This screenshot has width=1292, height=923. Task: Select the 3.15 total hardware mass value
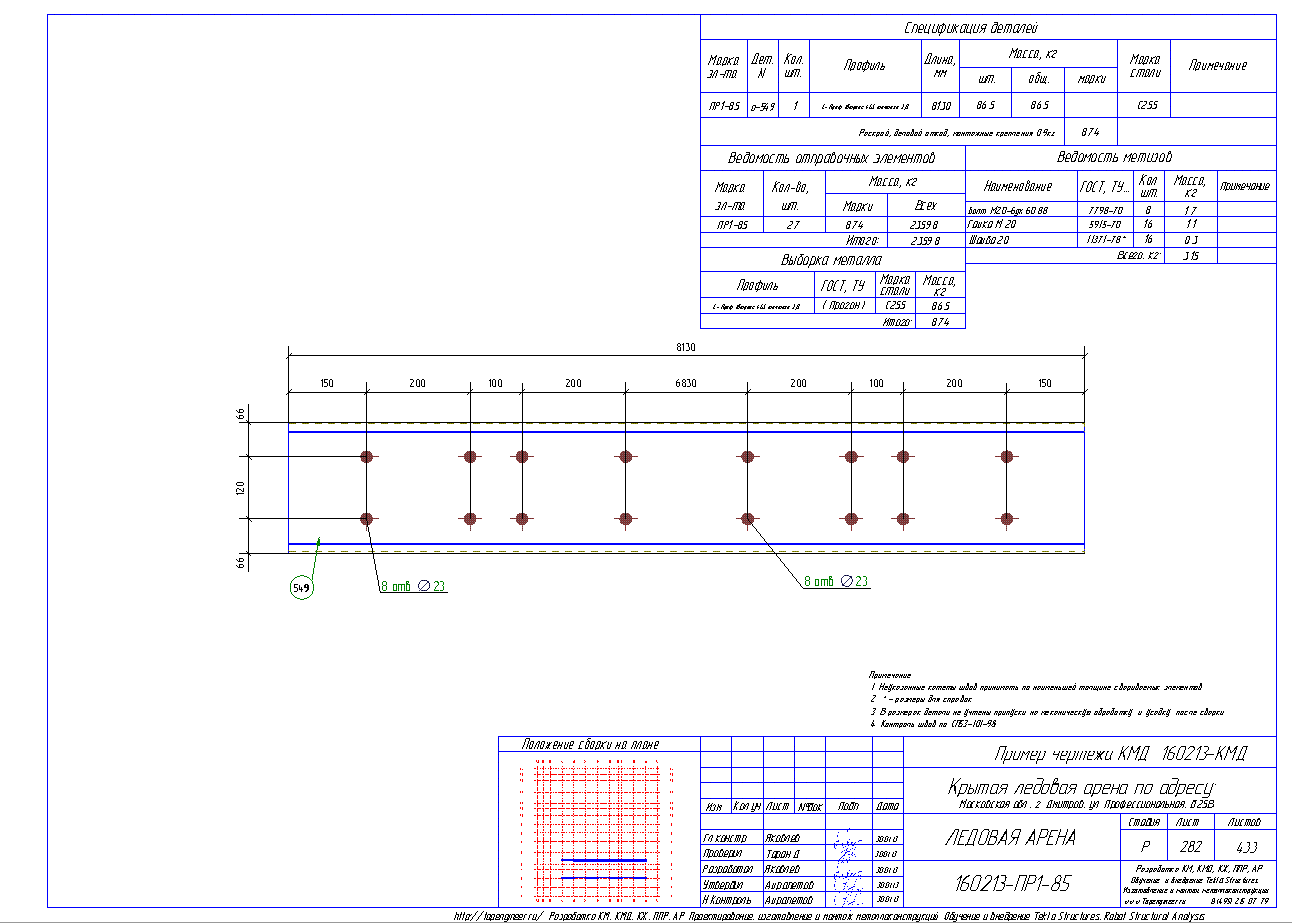(x=1190, y=256)
